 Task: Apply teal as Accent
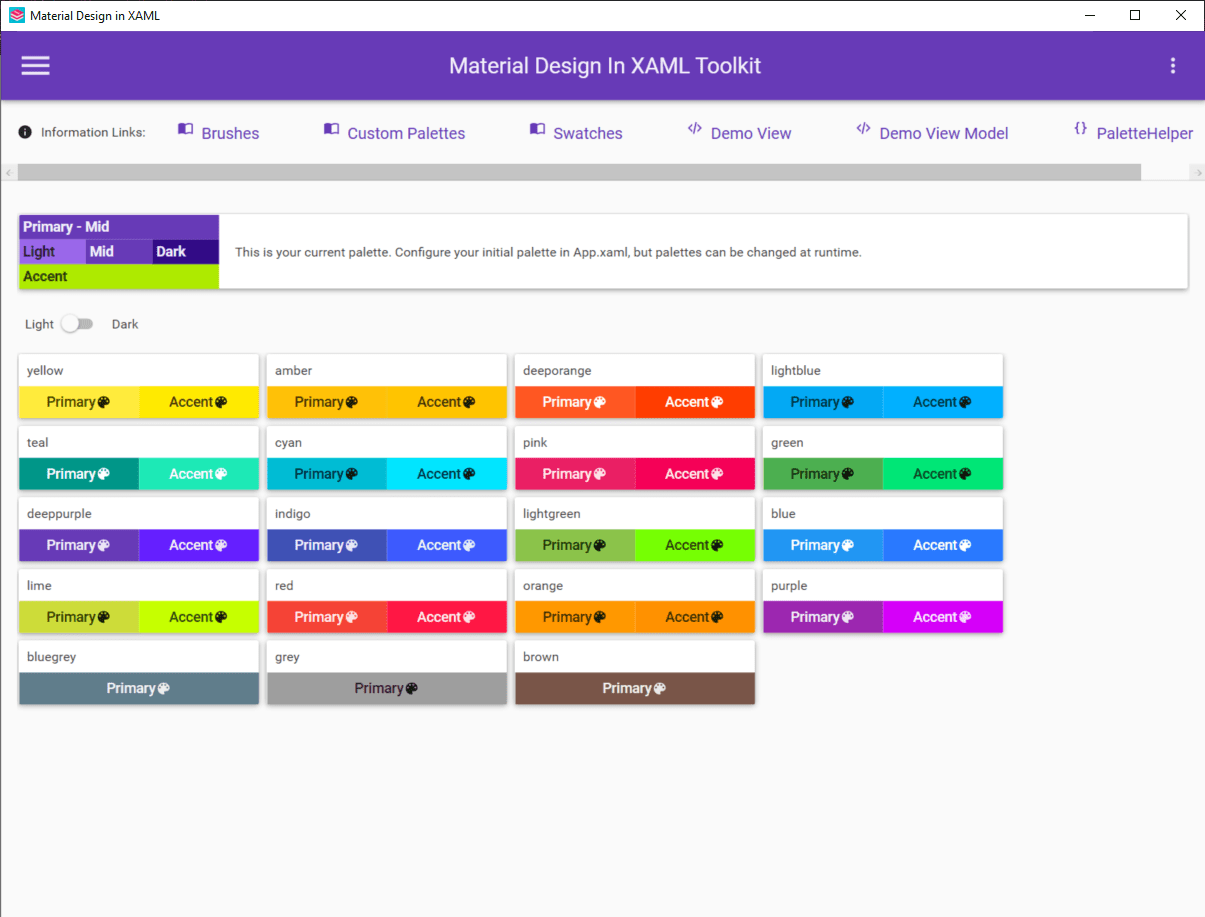click(199, 474)
